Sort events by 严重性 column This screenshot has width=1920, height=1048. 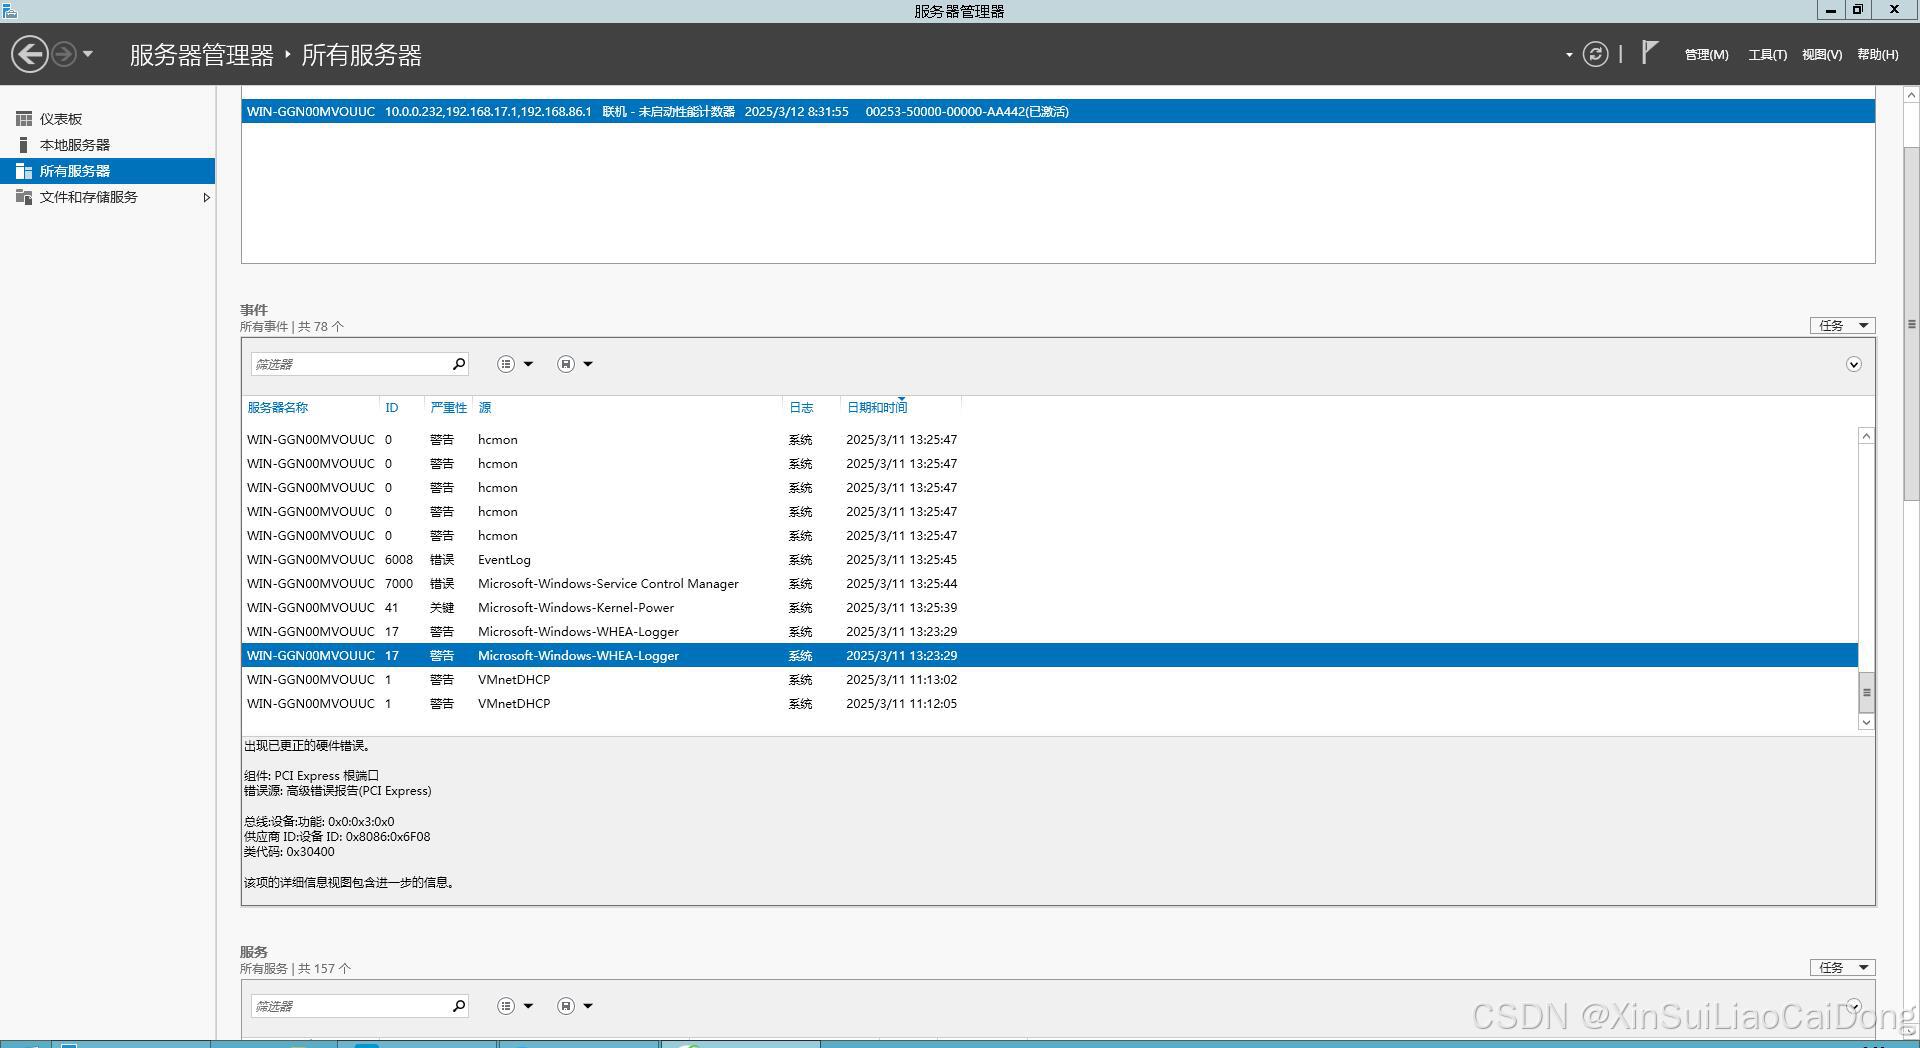click(x=448, y=407)
